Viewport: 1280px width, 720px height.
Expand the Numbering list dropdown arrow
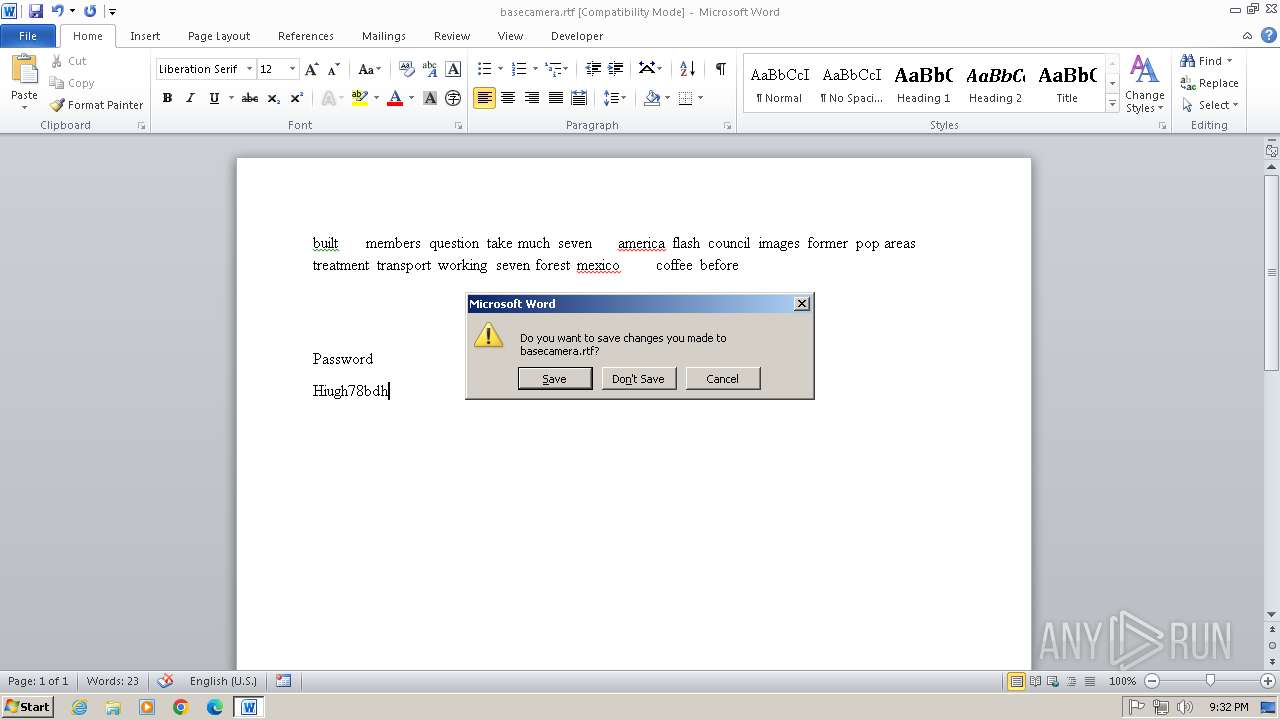[x=535, y=69]
